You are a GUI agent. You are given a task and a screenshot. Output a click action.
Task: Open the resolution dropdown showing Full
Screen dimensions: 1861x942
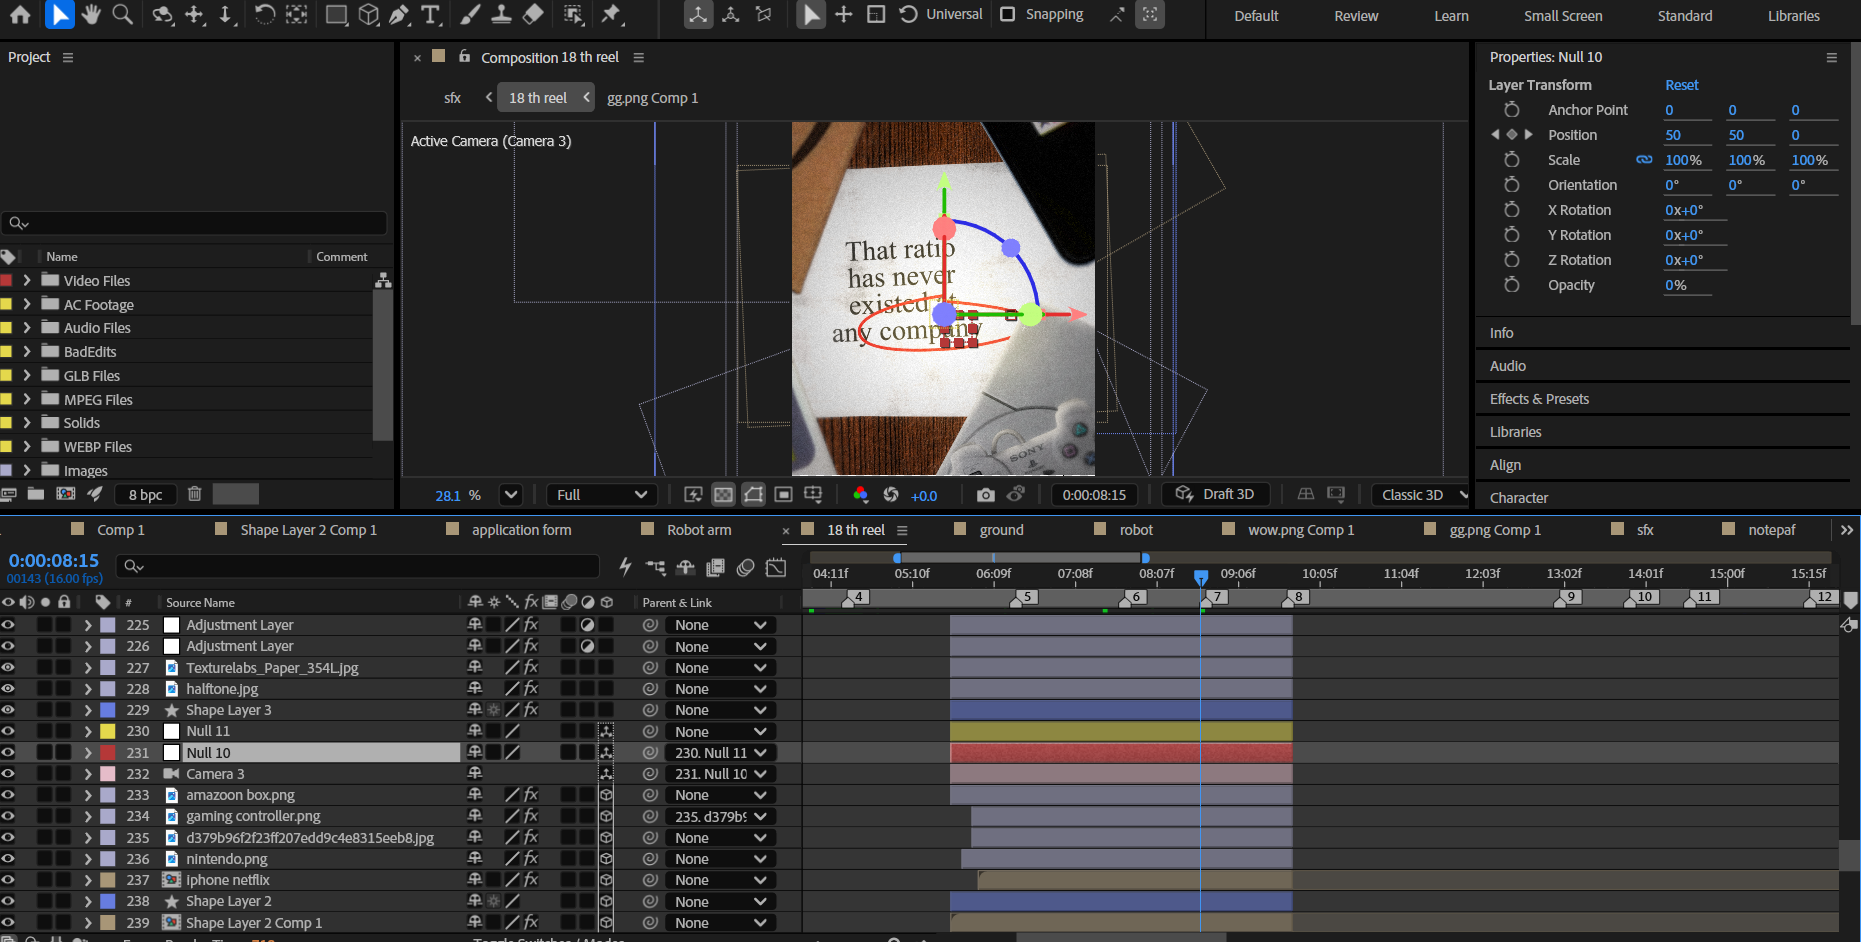tap(601, 495)
